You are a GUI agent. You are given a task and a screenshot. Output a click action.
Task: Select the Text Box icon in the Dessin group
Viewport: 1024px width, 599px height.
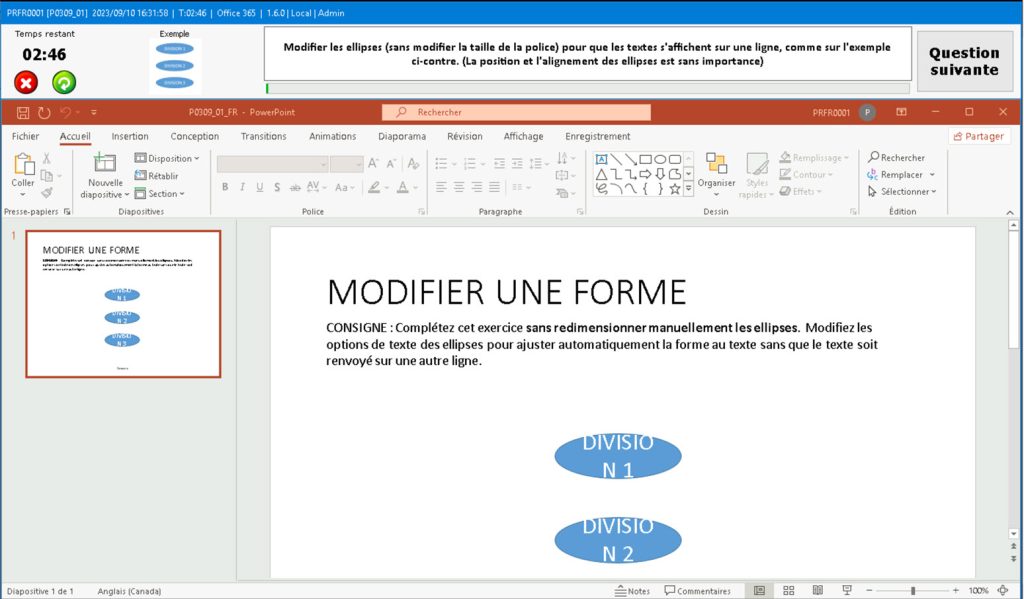601,157
